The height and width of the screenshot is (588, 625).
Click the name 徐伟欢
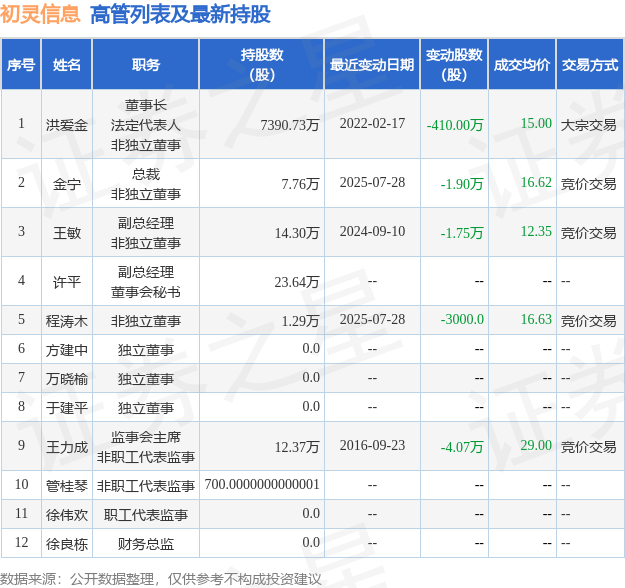point(67,515)
